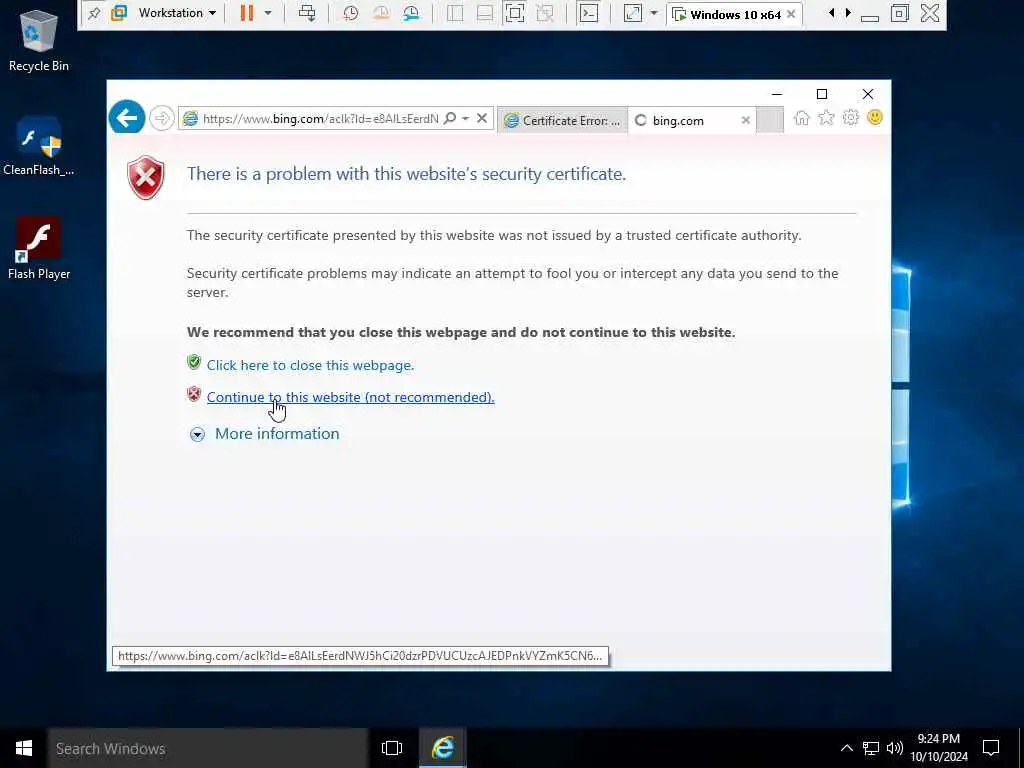Click the network tray icon
This screenshot has height=768, width=1024.
[x=871, y=748]
